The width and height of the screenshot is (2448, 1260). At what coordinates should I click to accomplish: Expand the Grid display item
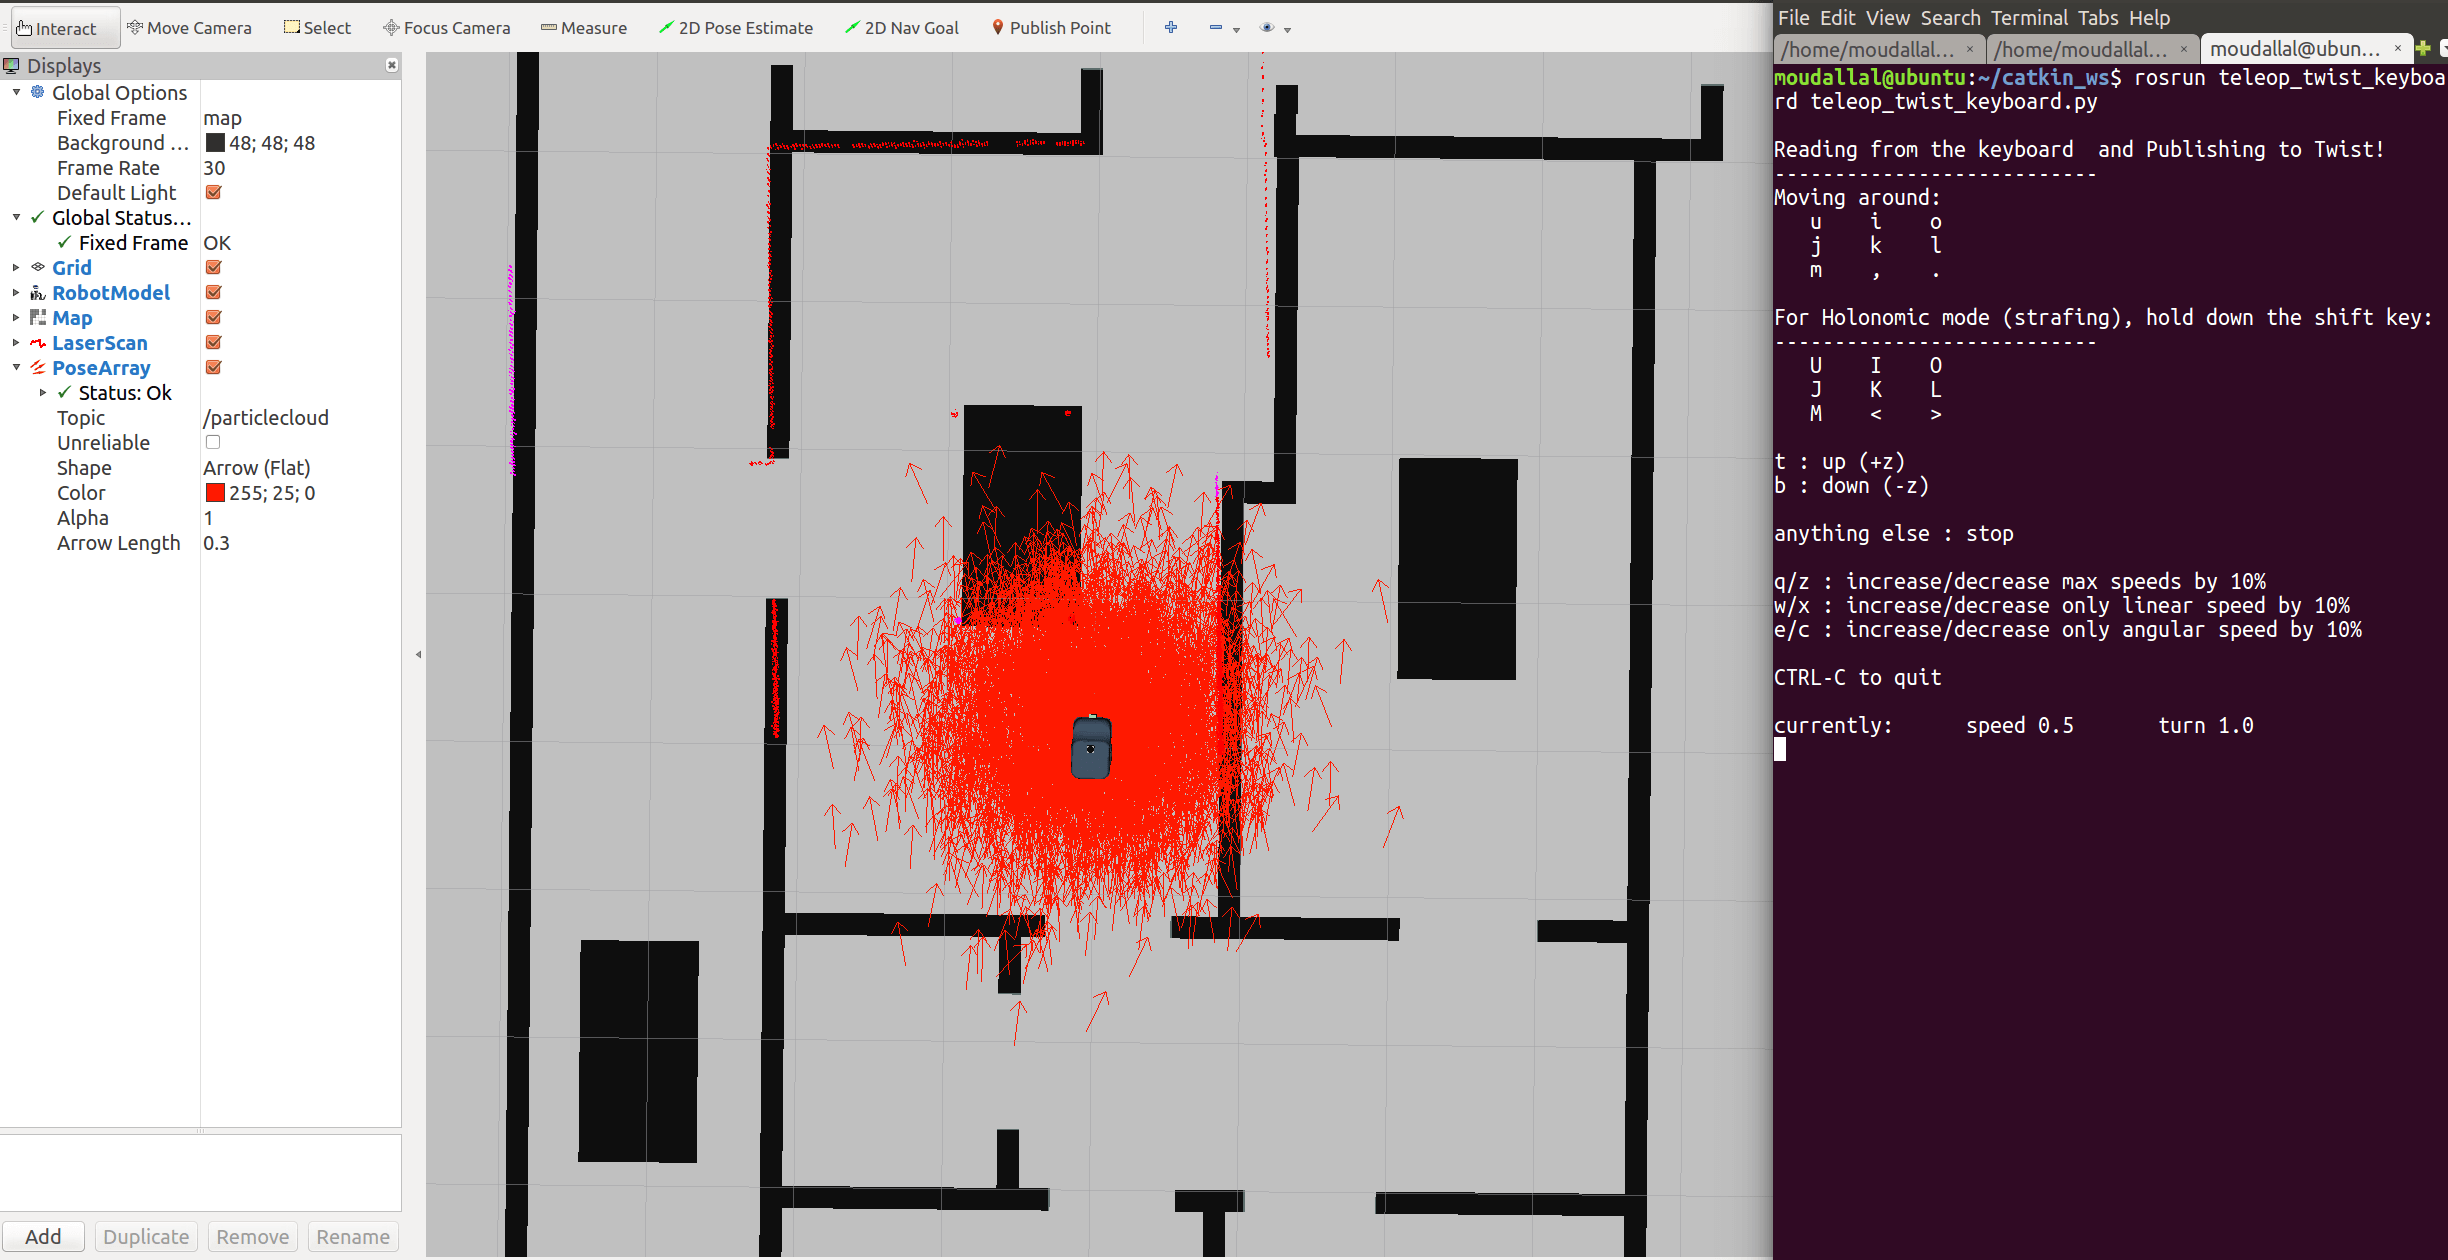[x=16, y=267]
